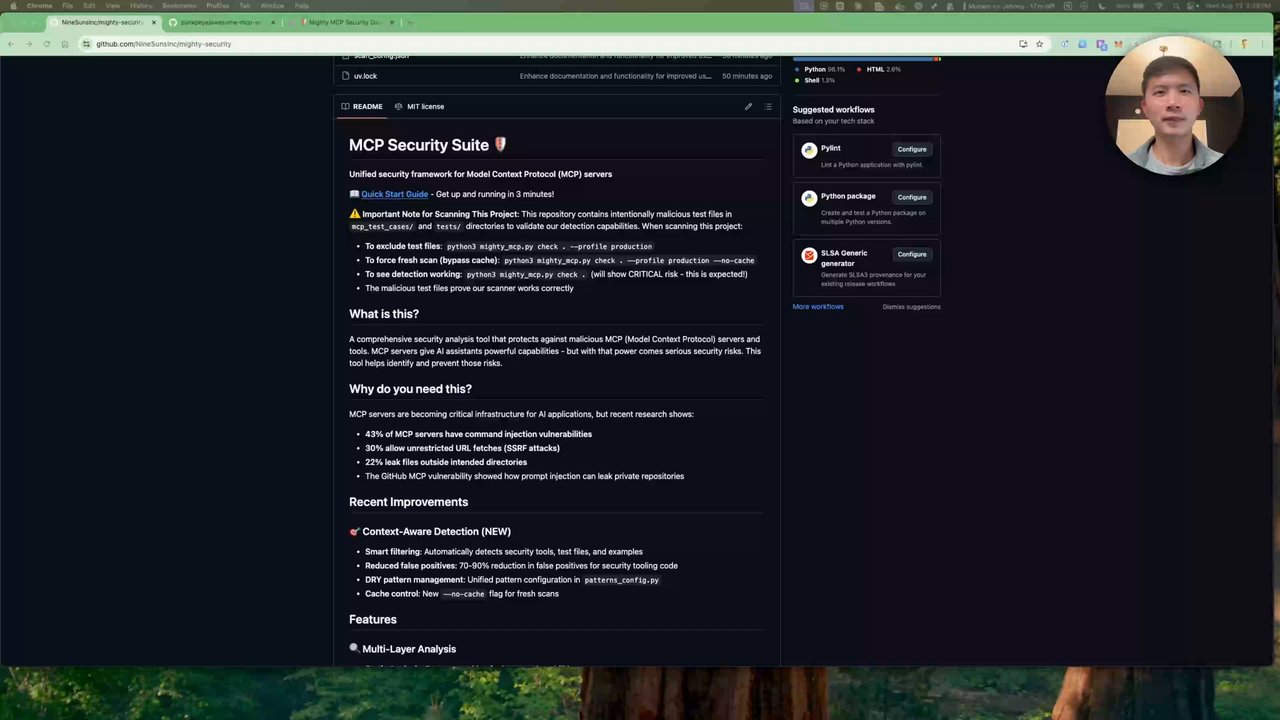This screenshot has height=720, width=1280.
Task: Switch to the MIT license tab
Action: [x=419, y=106]
